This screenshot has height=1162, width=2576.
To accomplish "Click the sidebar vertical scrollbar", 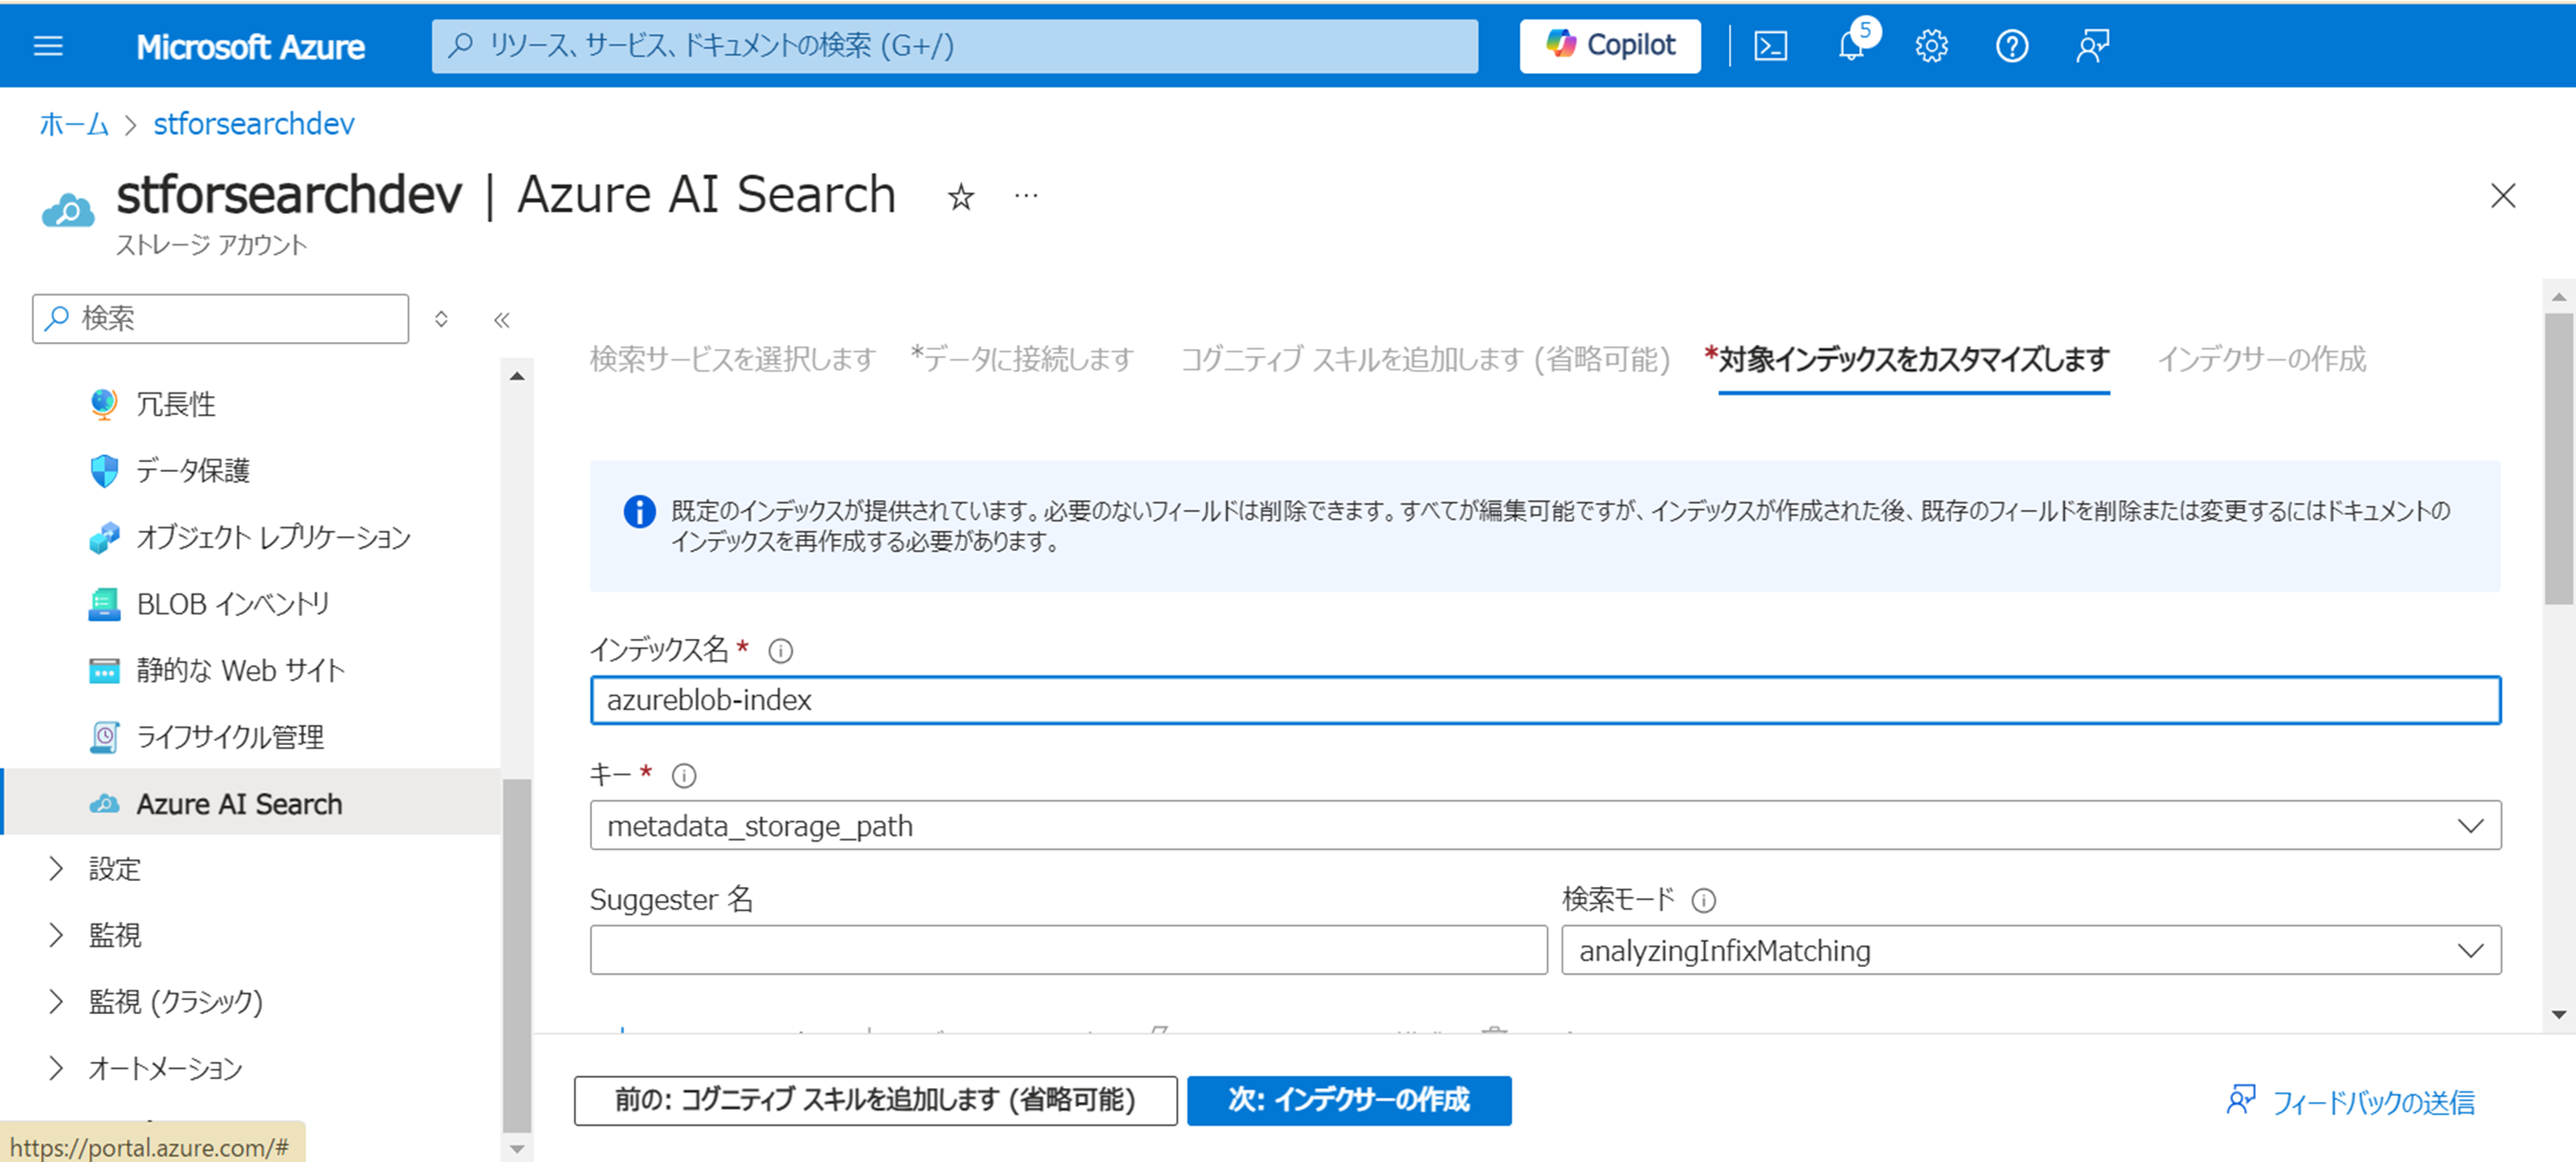I will (517, 955).
